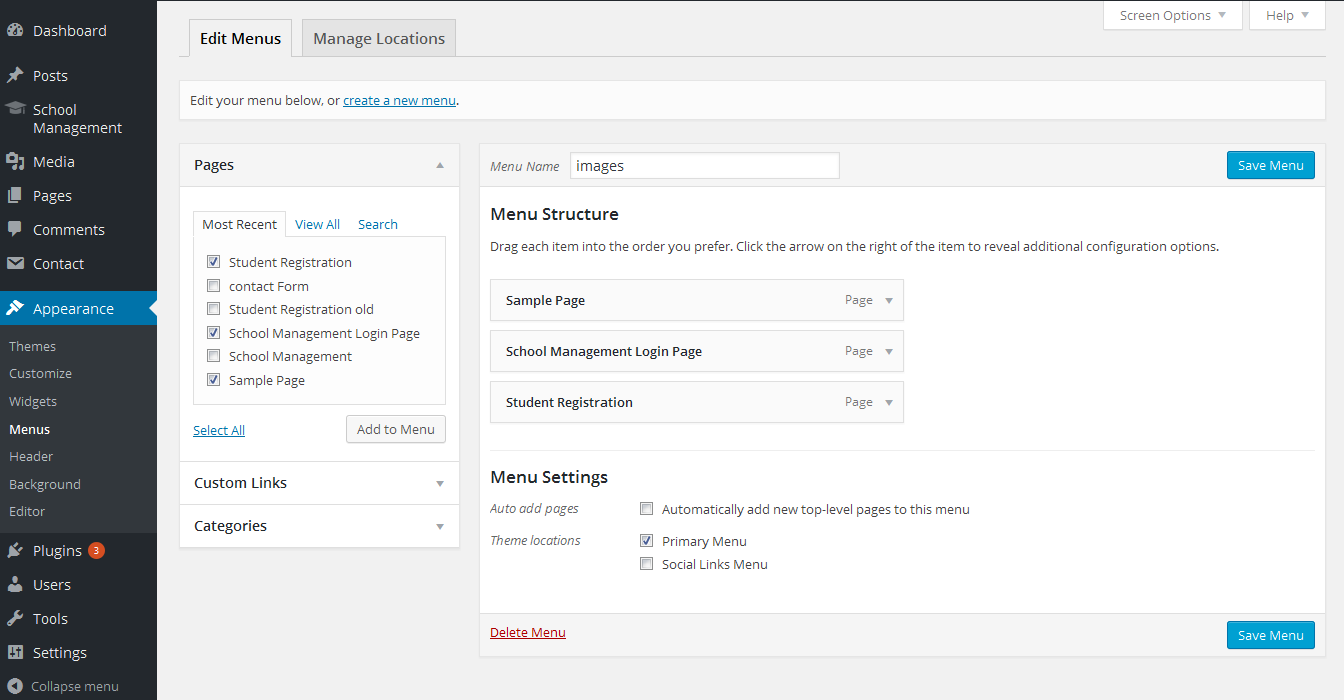Screen dimensions: 1344x700
Task: Click the Tools wrench icon
Action: pos(18,617)
